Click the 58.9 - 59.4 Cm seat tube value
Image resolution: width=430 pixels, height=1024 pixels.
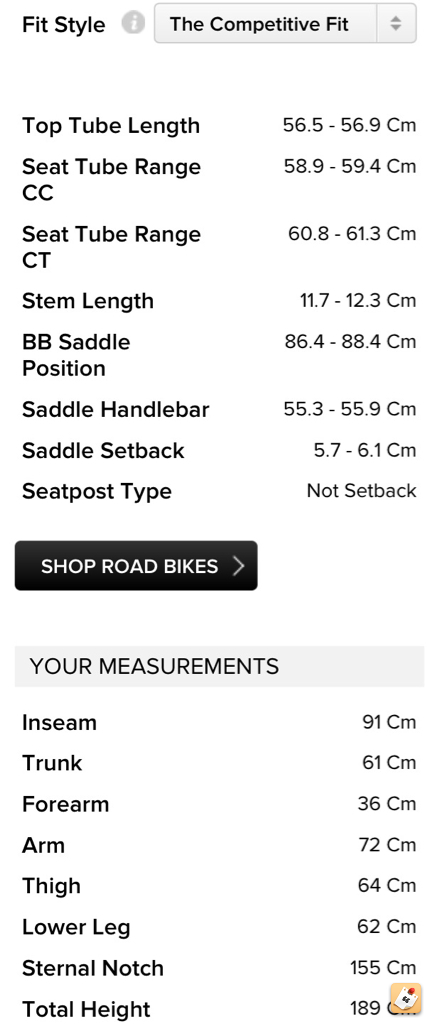350,167
